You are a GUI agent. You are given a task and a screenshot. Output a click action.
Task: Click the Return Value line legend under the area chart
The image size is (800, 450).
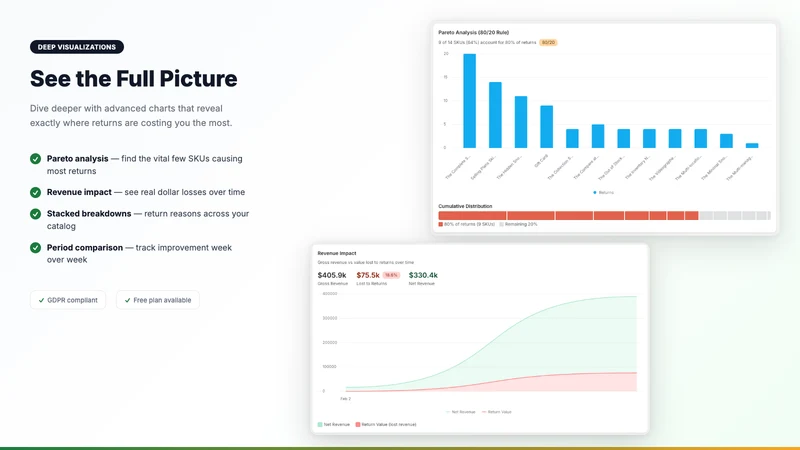pos(496,412)
